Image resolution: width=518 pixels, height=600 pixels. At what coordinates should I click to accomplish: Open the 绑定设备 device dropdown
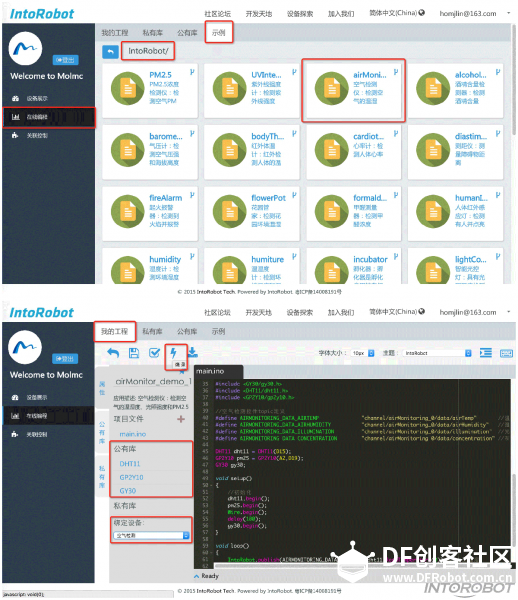pyautogui.click(x=151, y=536)
